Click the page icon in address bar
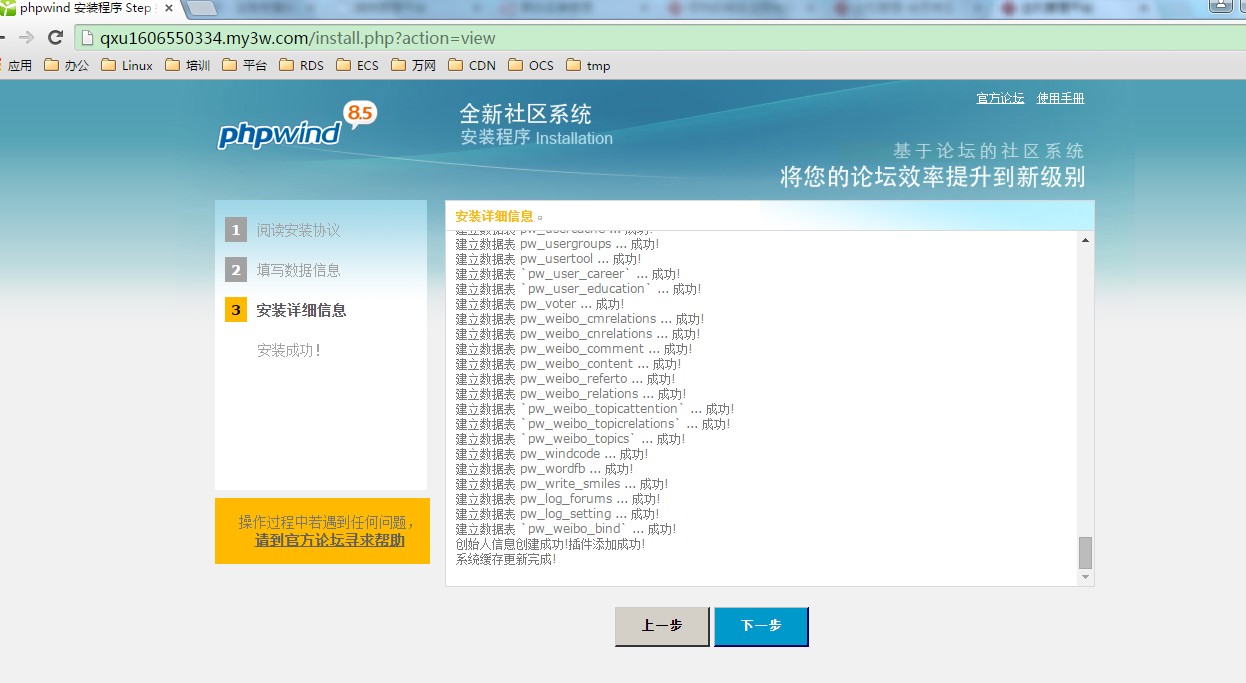The width and height of the screenshot is (1246, 683). tap(87, 38)
